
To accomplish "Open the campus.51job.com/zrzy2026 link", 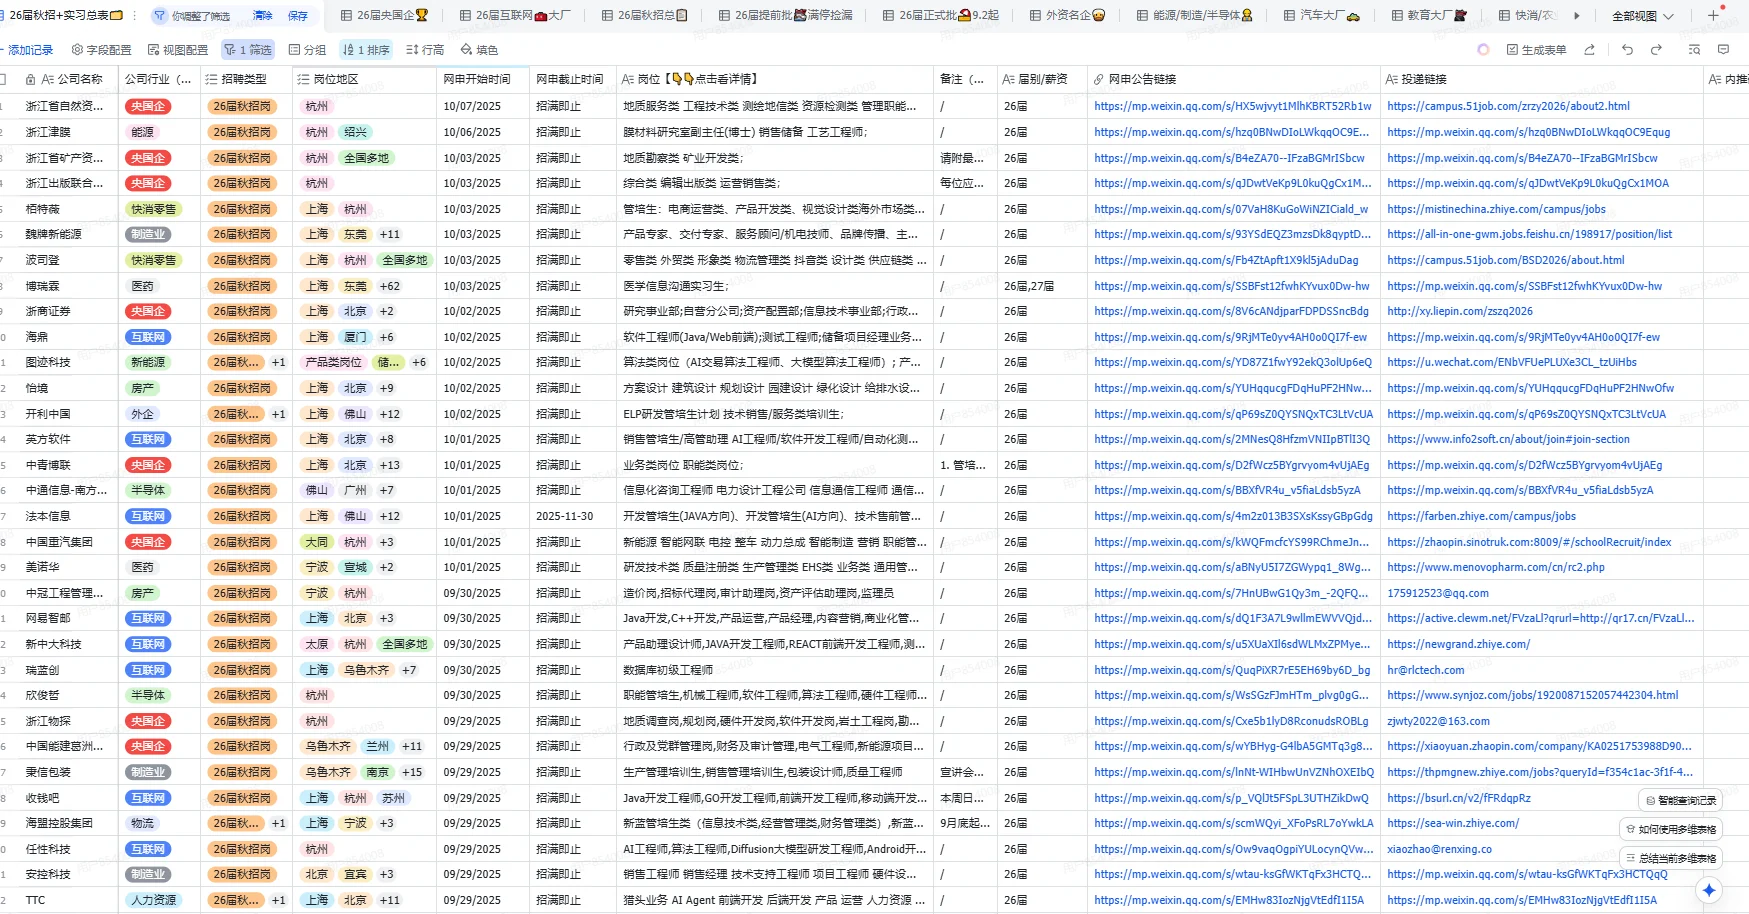I will pos(1508,106).
